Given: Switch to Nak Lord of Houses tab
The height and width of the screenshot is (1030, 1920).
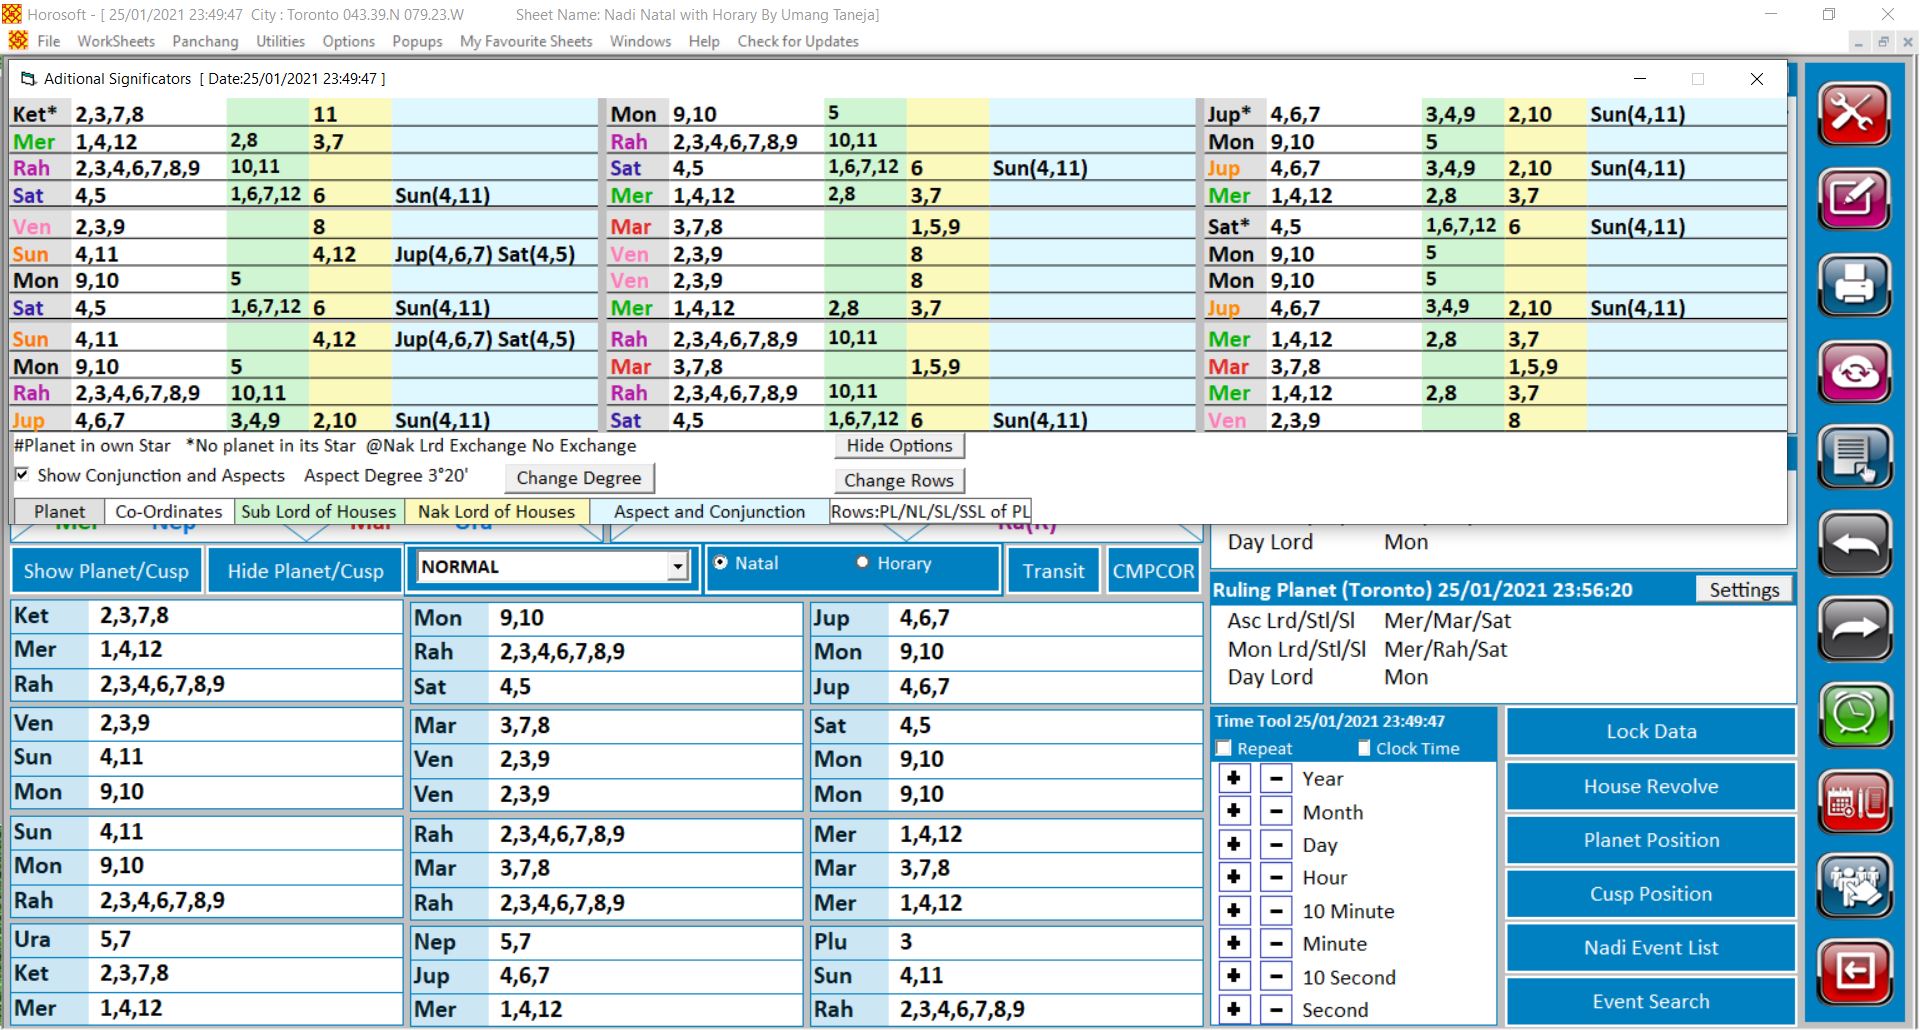Looking at the screenshot, I should (496, 511).
